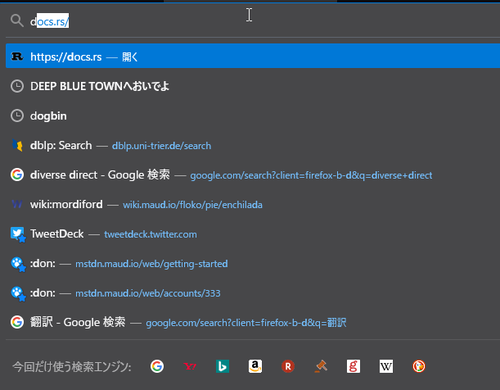Click the paw icon beside getting-started

click(x=18, y=264)
